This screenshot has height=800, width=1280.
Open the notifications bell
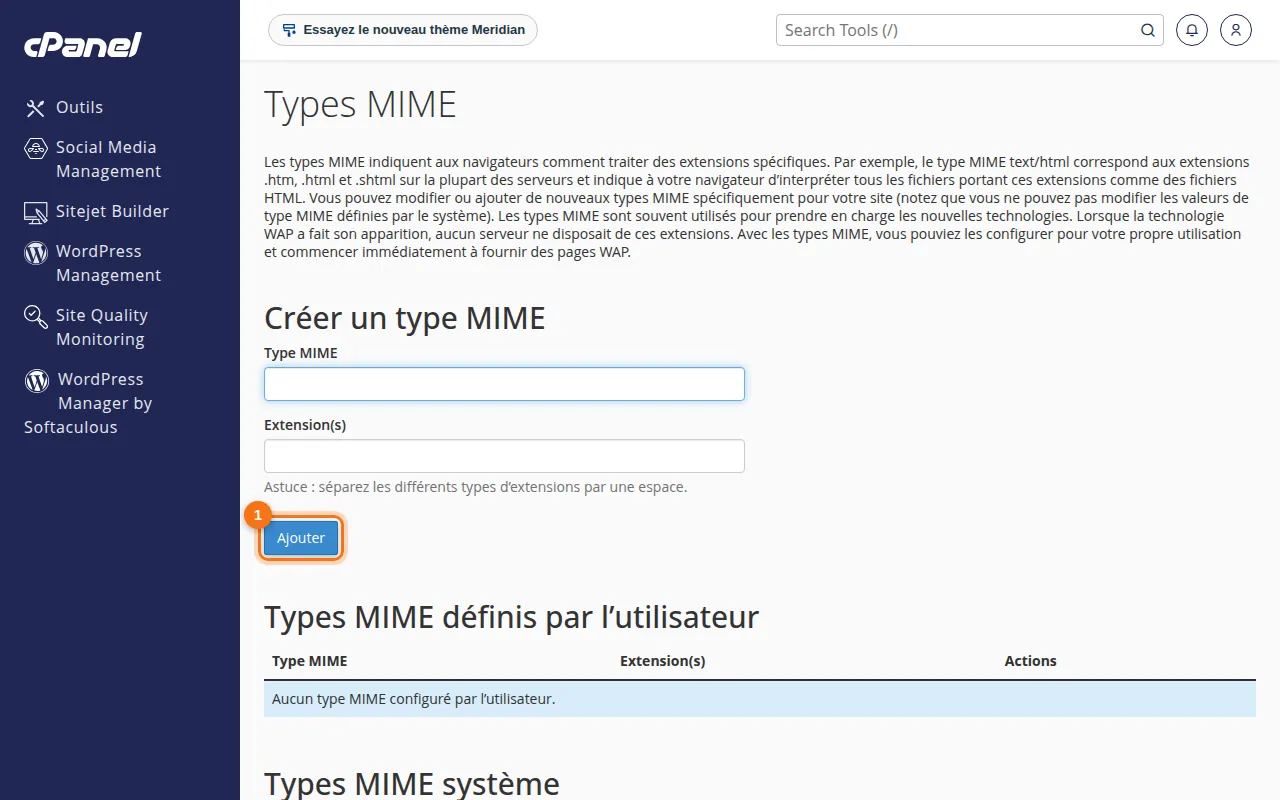pyautogui.click(x=1191, y=30)
